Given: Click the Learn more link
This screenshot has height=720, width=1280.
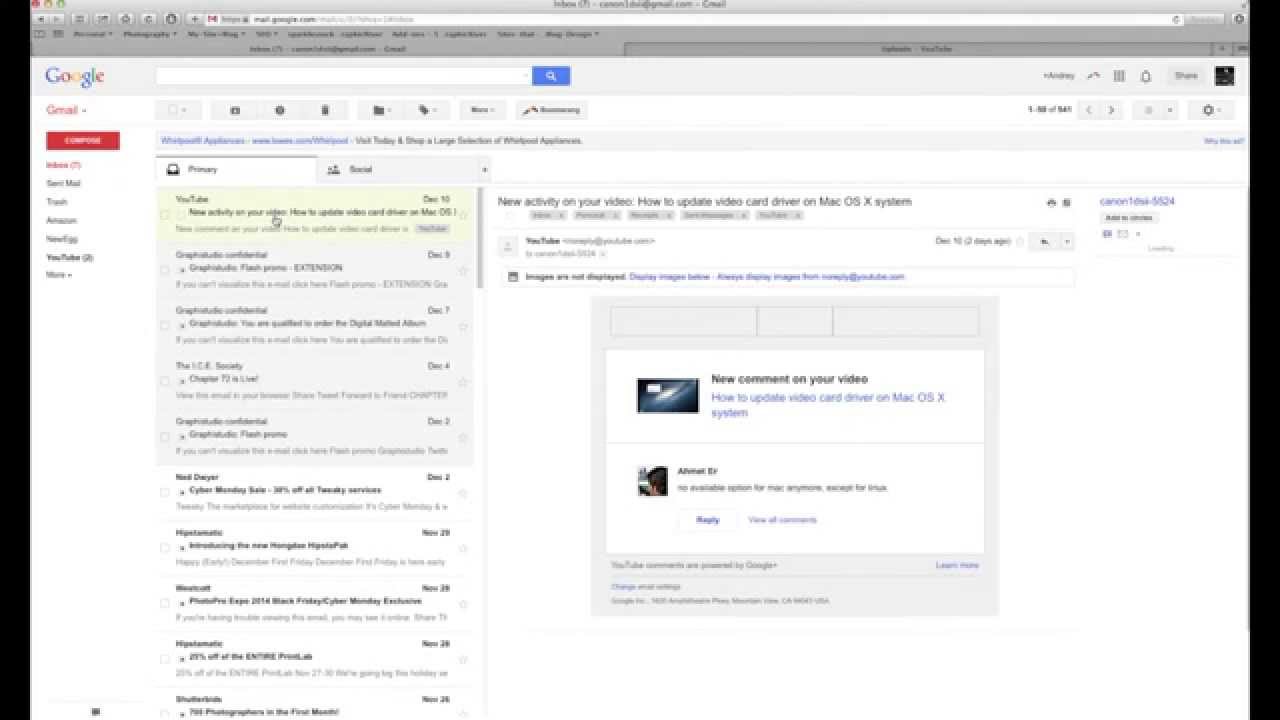Looking at the screenshot, I should click(x=957, y=566).
